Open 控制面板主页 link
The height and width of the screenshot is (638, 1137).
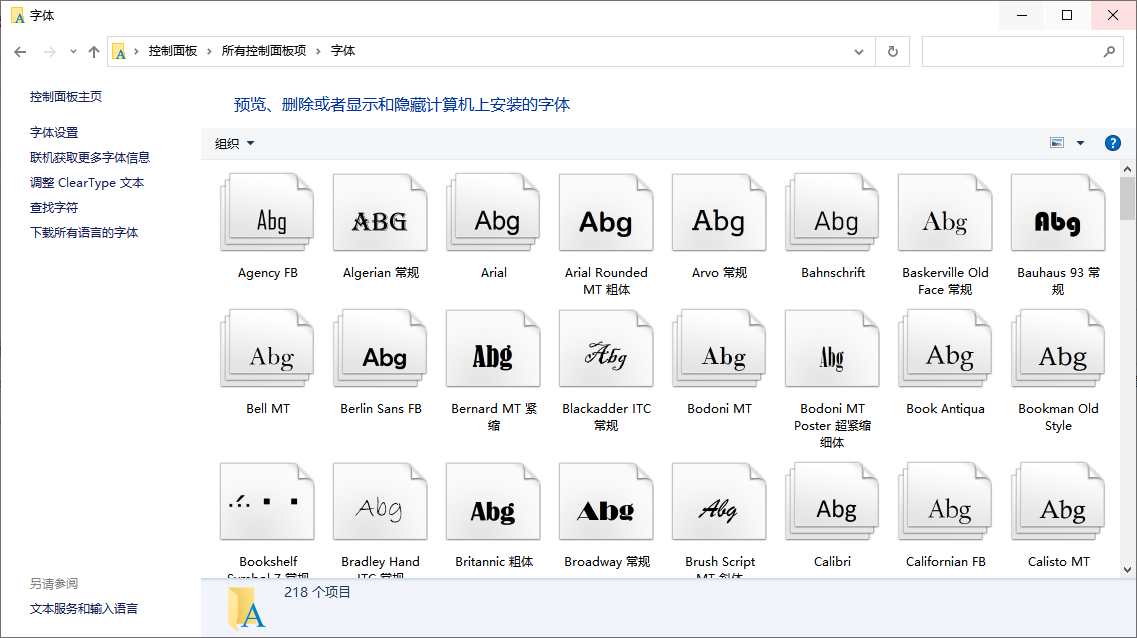[66, 96]
